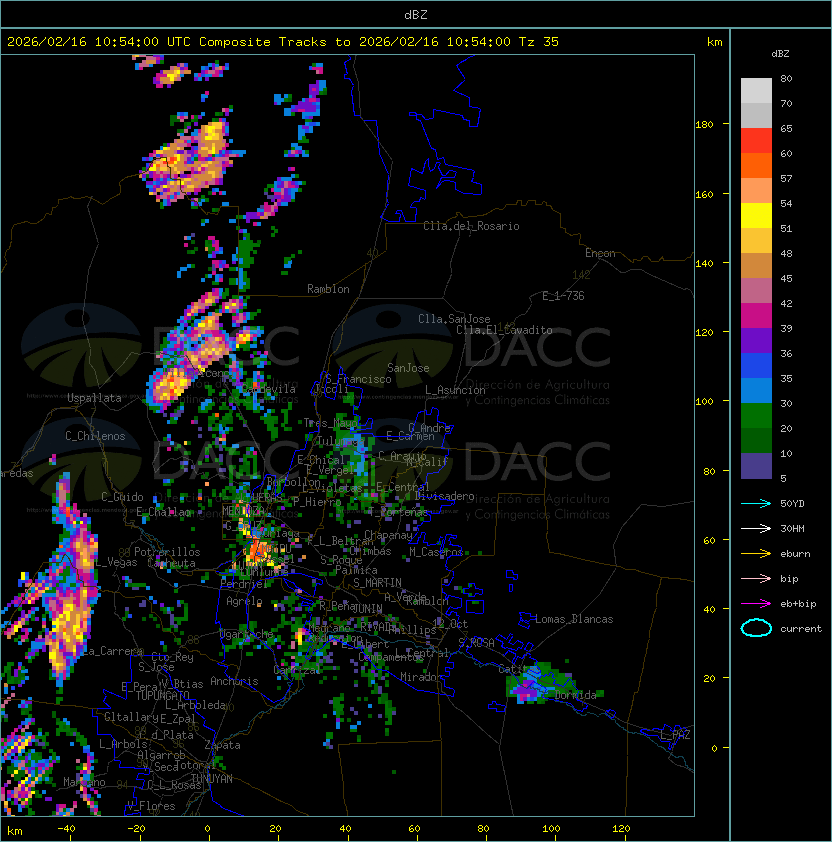This screenshot has width=832, height=842.
Task: Click the 'TUPUNGATO' map label
Action: [x=162, y=695]
